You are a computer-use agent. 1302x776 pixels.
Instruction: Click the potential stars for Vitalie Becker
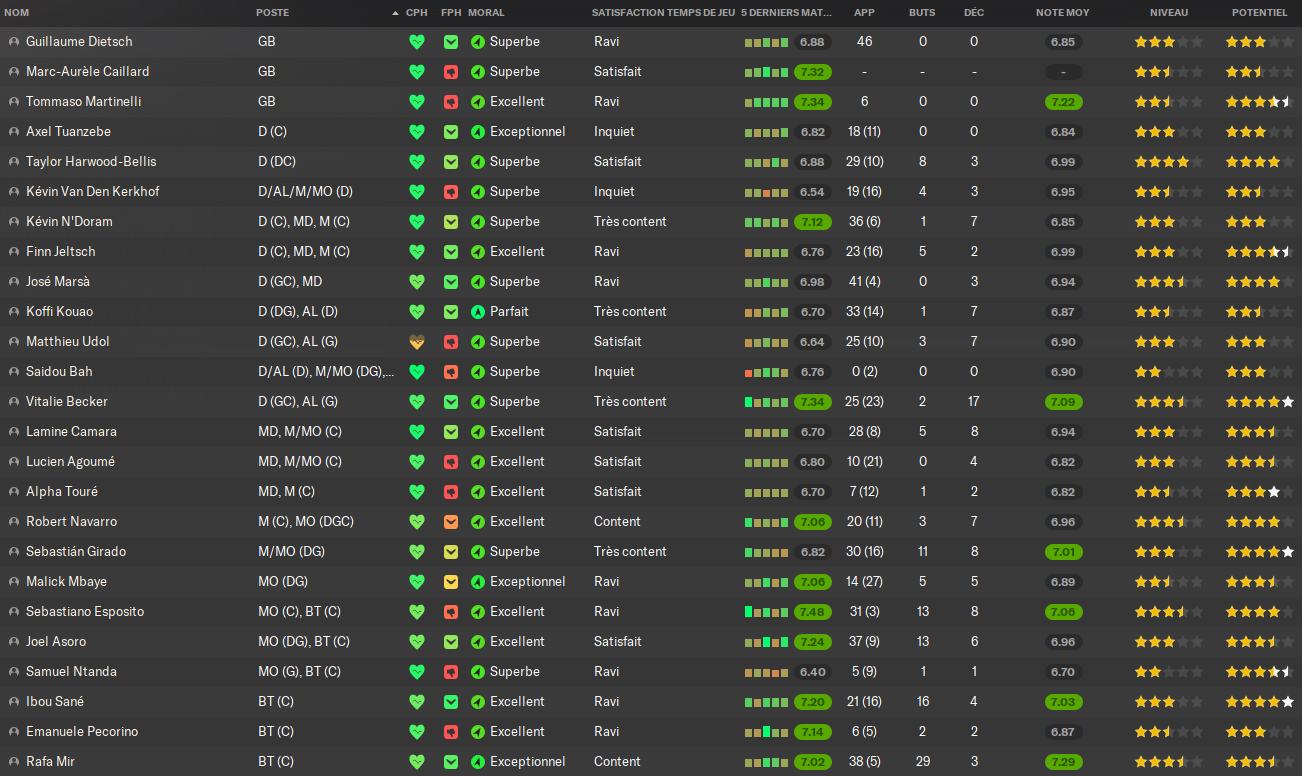click(x=1260, y=402)
